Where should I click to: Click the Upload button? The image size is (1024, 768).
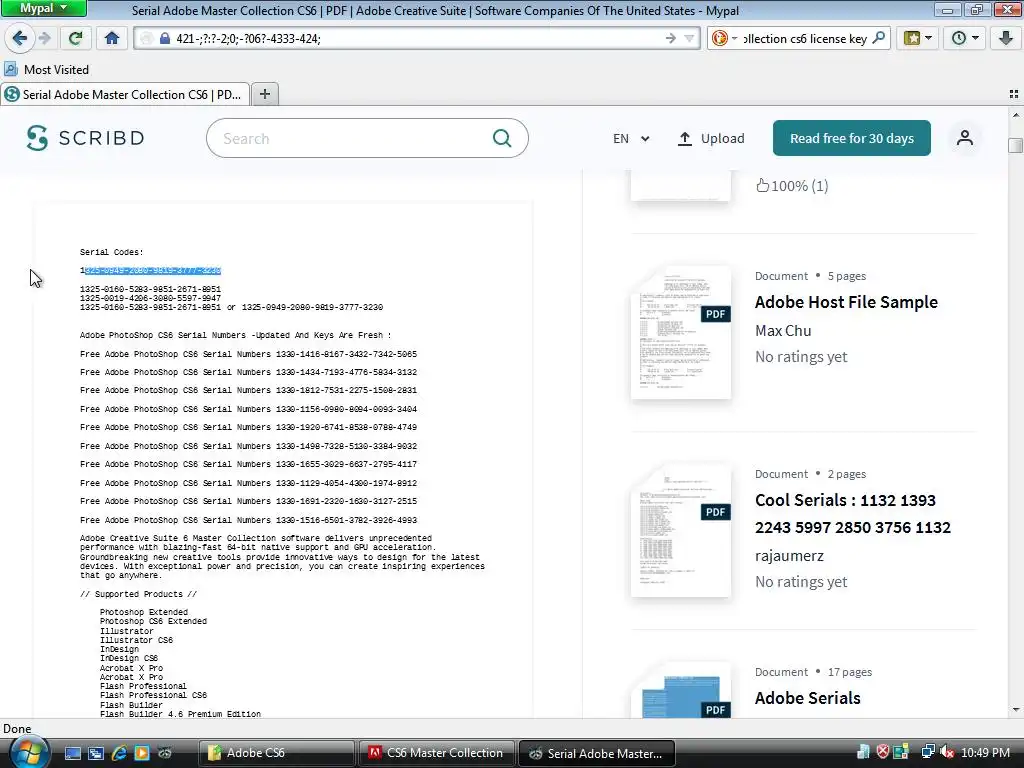pos(711,138)
